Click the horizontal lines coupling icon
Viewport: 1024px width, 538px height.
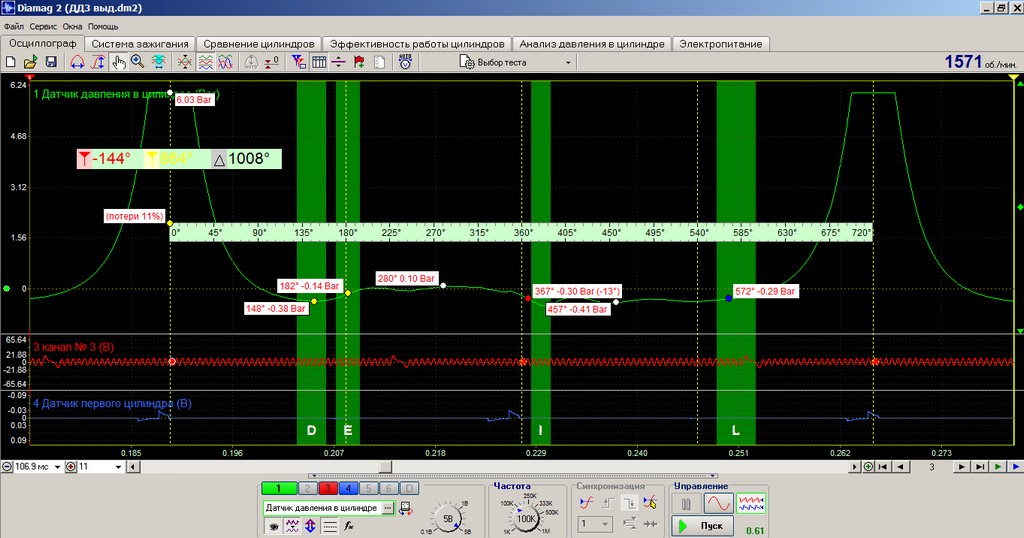330,526
